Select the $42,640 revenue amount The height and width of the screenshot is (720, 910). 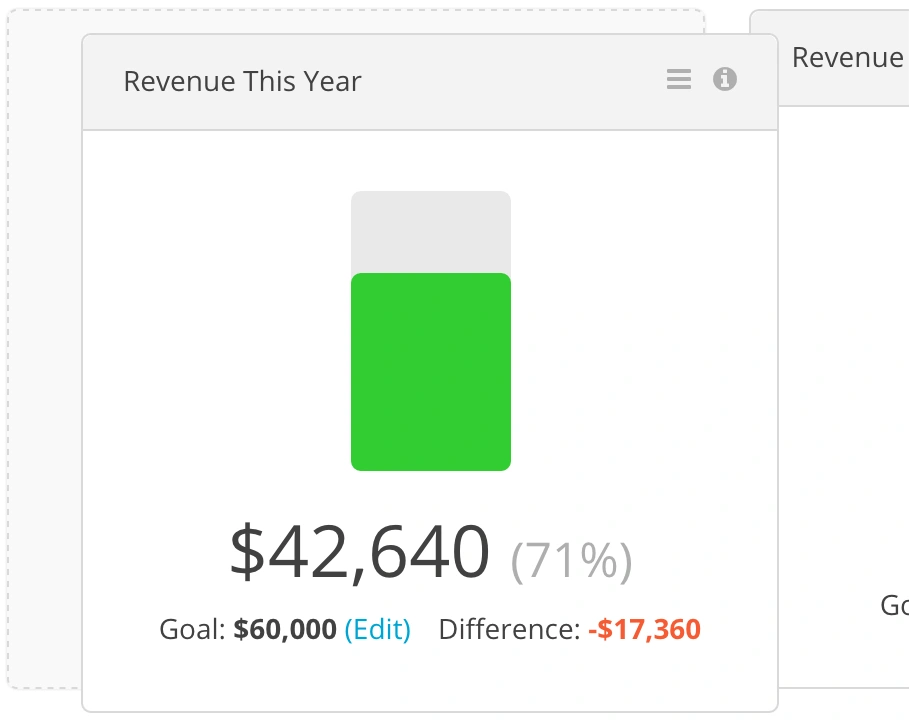coord(360,552)
